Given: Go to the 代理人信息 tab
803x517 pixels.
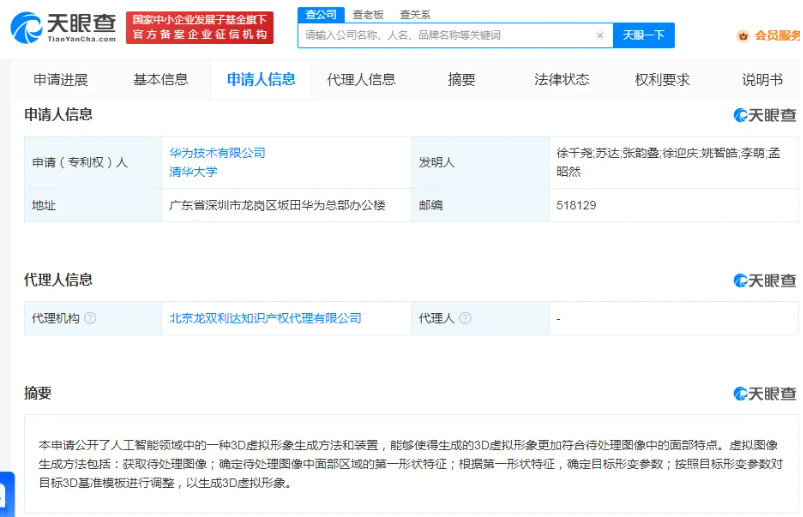Looking at the screenshot, I should click(x=361, y=80).
